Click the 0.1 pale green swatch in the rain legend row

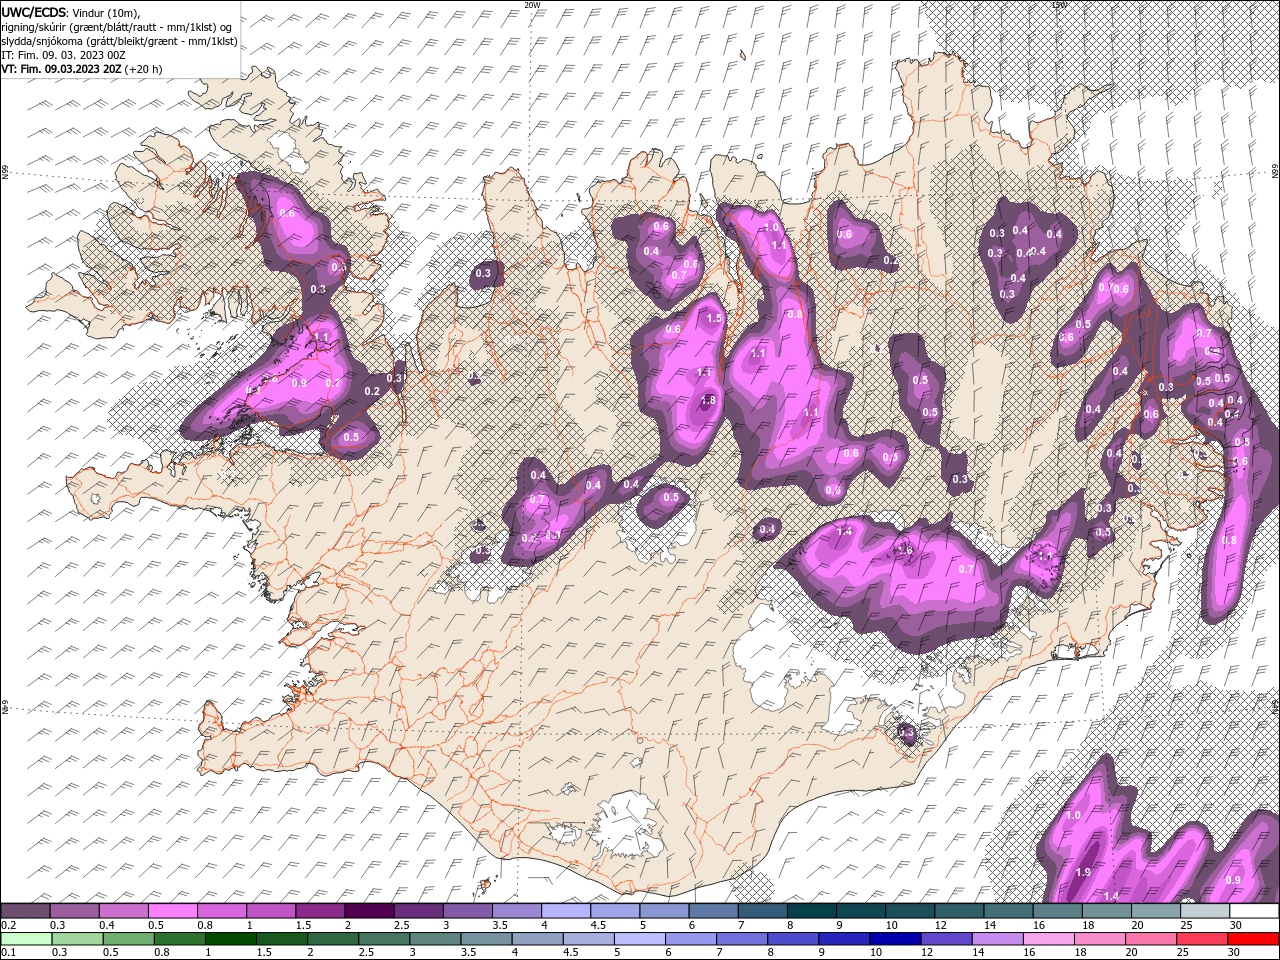click(x=25, y=939)
